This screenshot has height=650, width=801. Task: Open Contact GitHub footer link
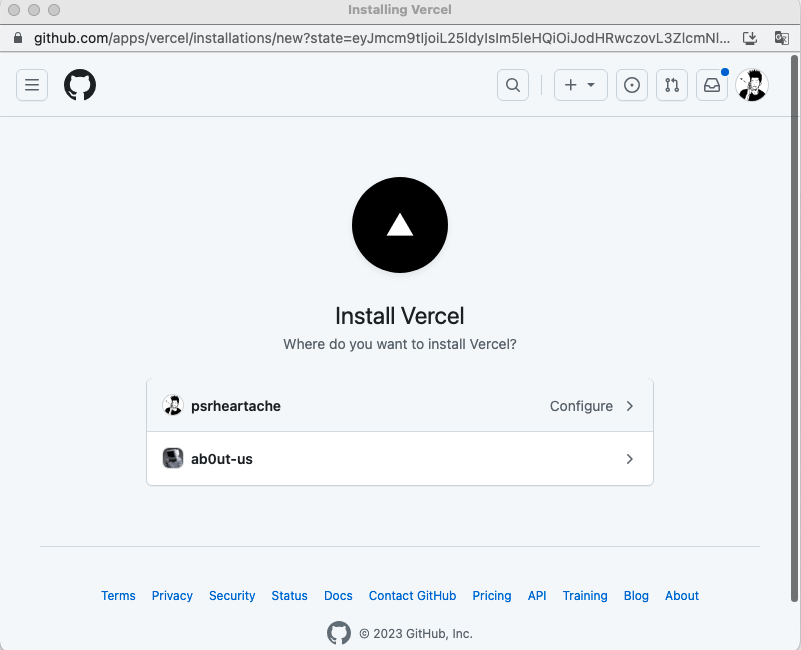pos(412,596)
